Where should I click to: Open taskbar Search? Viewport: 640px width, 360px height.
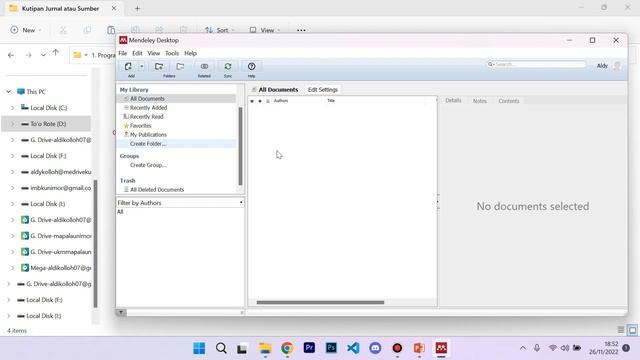click(221, 348)
